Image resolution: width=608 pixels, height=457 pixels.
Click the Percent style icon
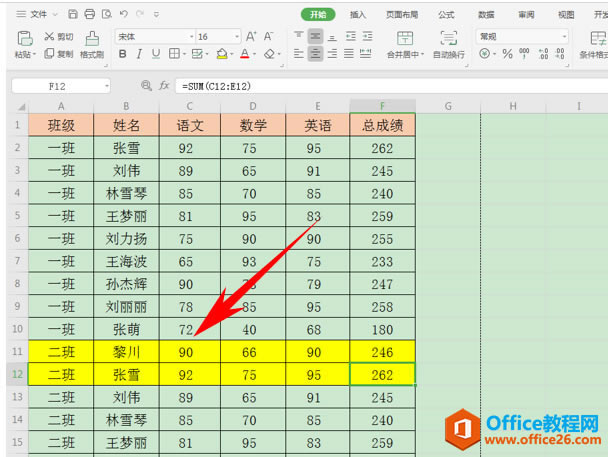click(507, 53)
